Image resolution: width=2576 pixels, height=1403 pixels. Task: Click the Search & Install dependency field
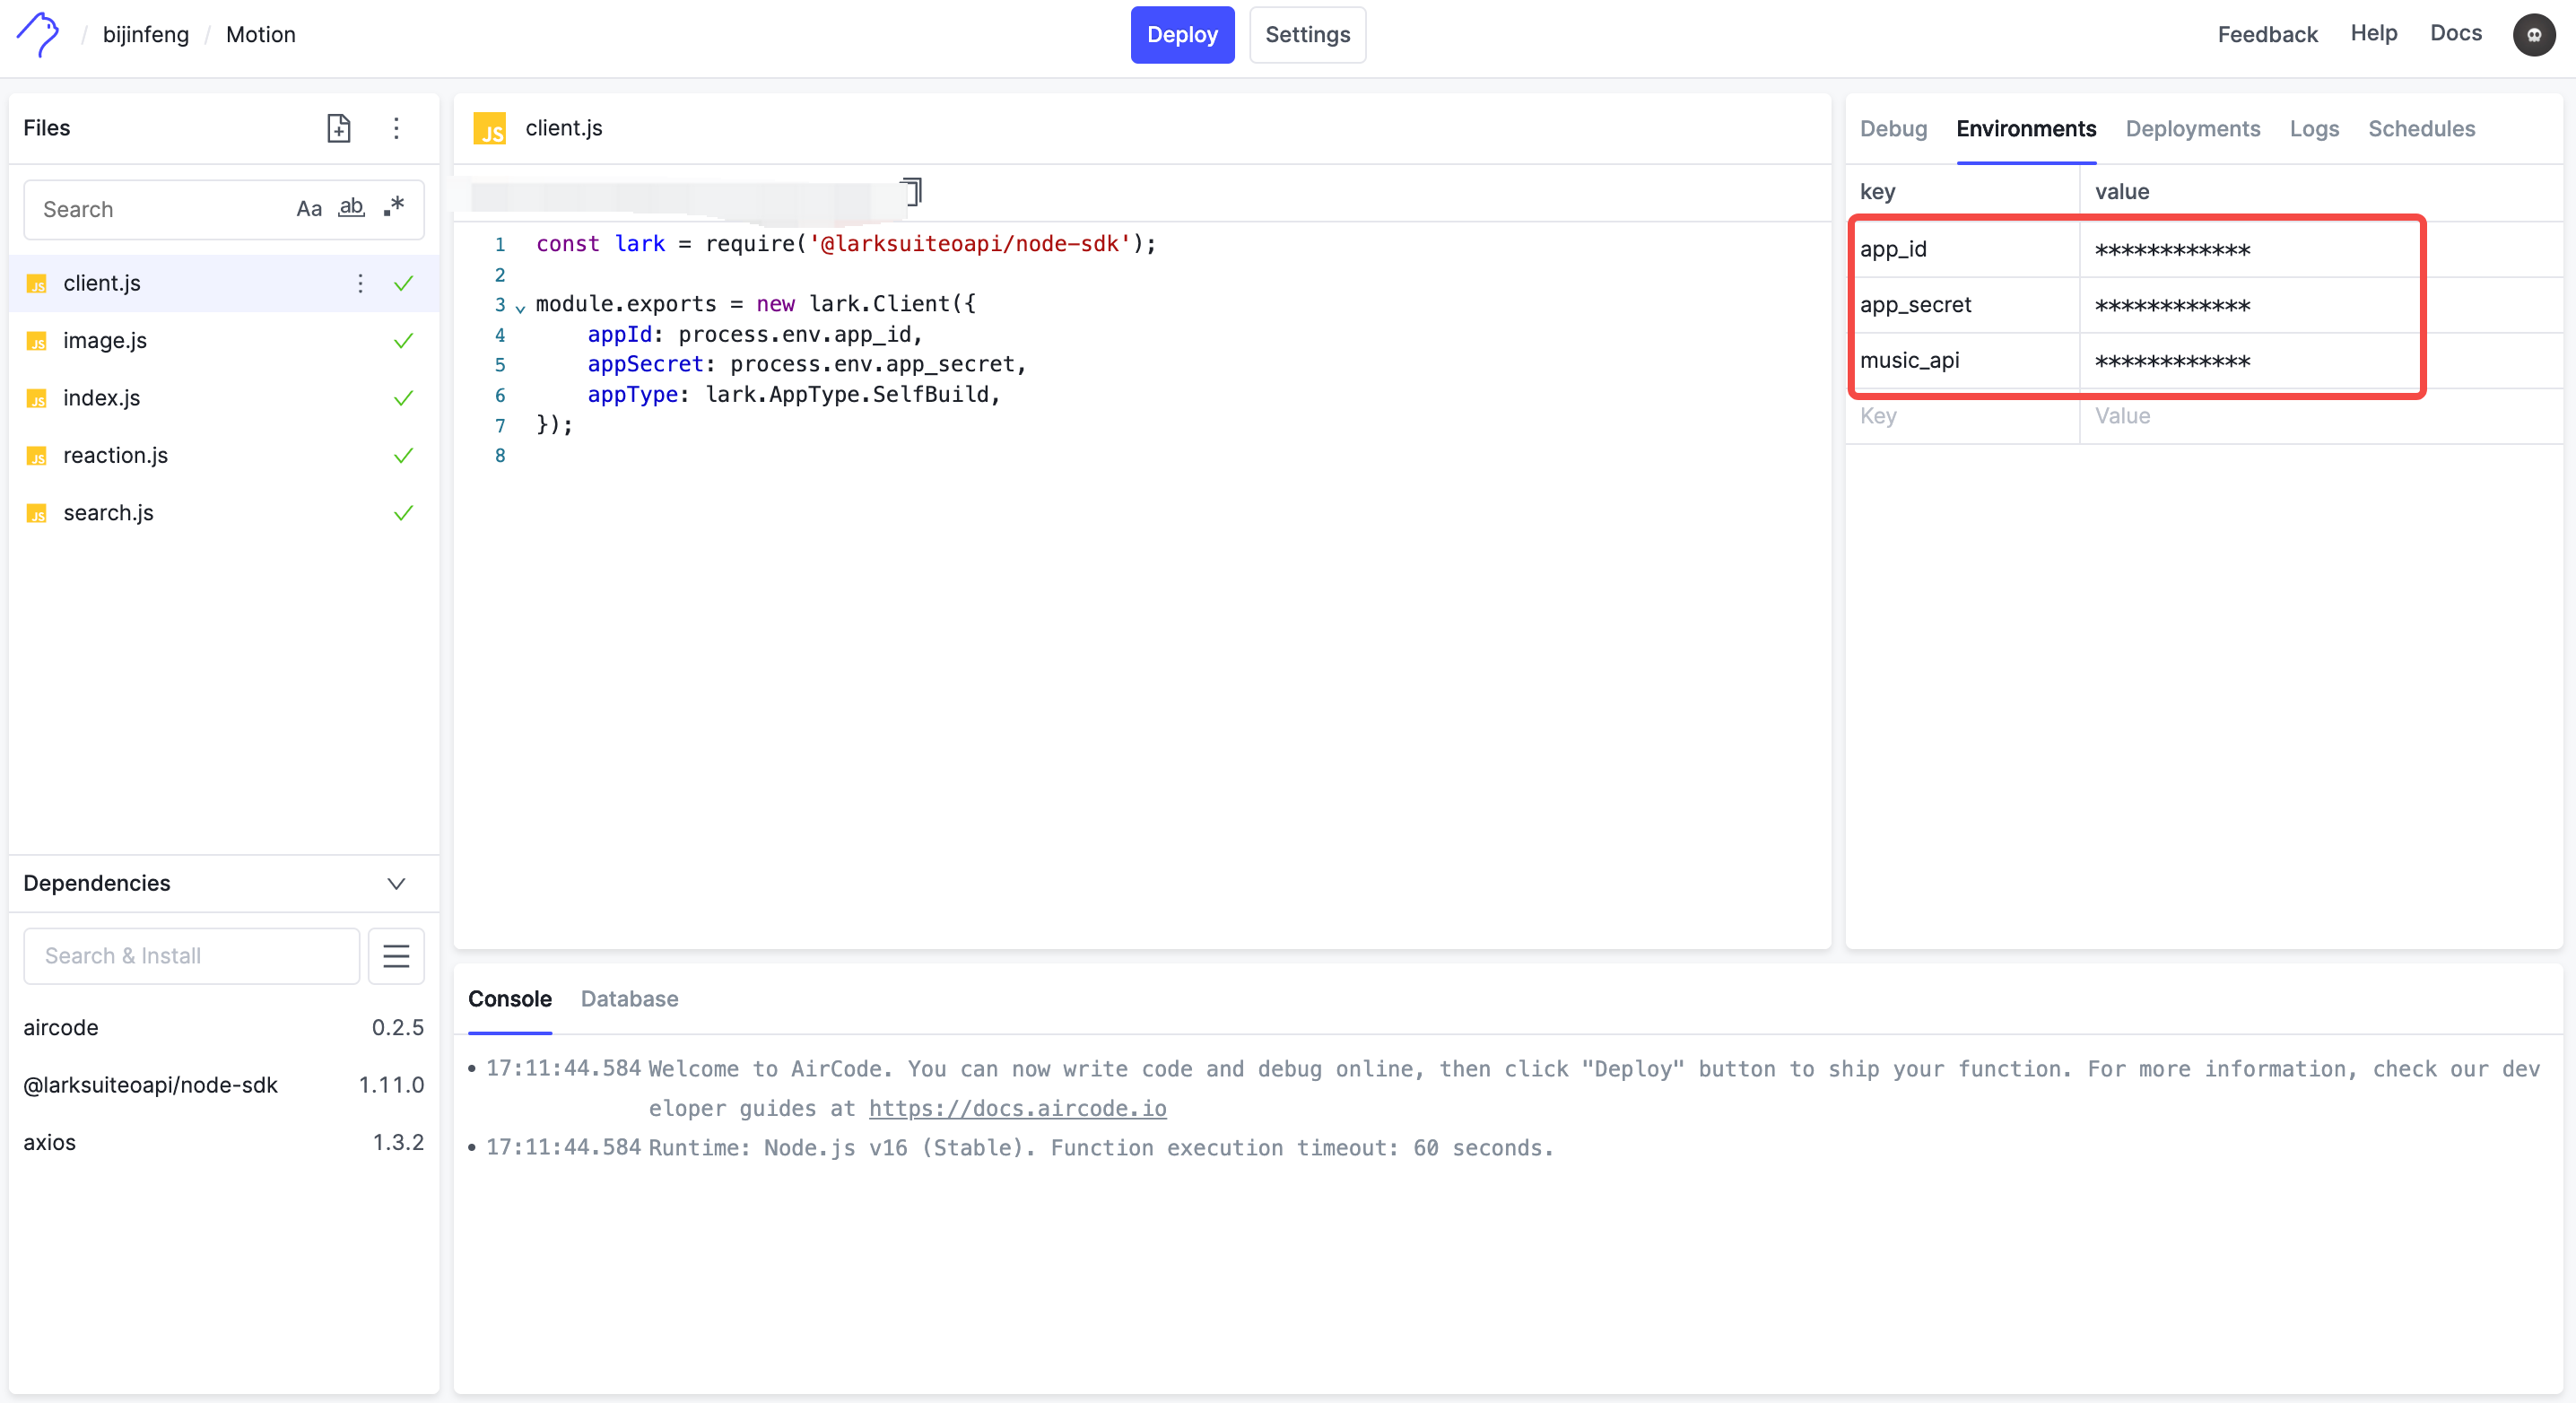(191, 956)
